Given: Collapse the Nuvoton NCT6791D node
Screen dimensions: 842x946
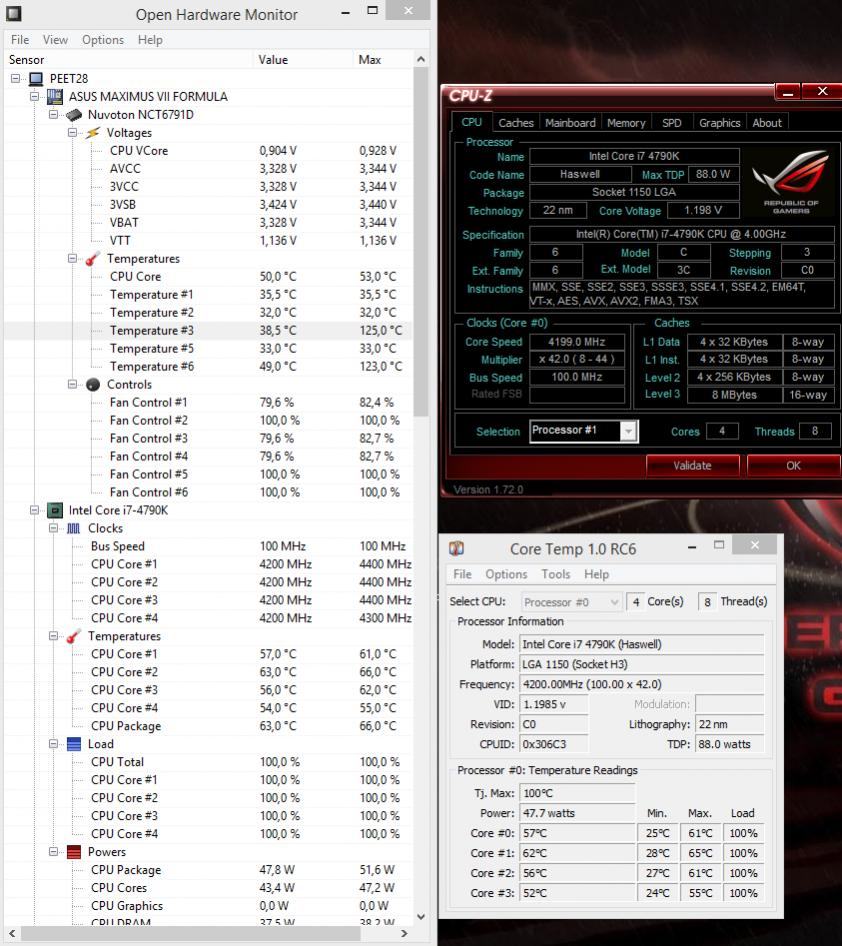Looking at the screenshot, I should [x=53, y=115].
